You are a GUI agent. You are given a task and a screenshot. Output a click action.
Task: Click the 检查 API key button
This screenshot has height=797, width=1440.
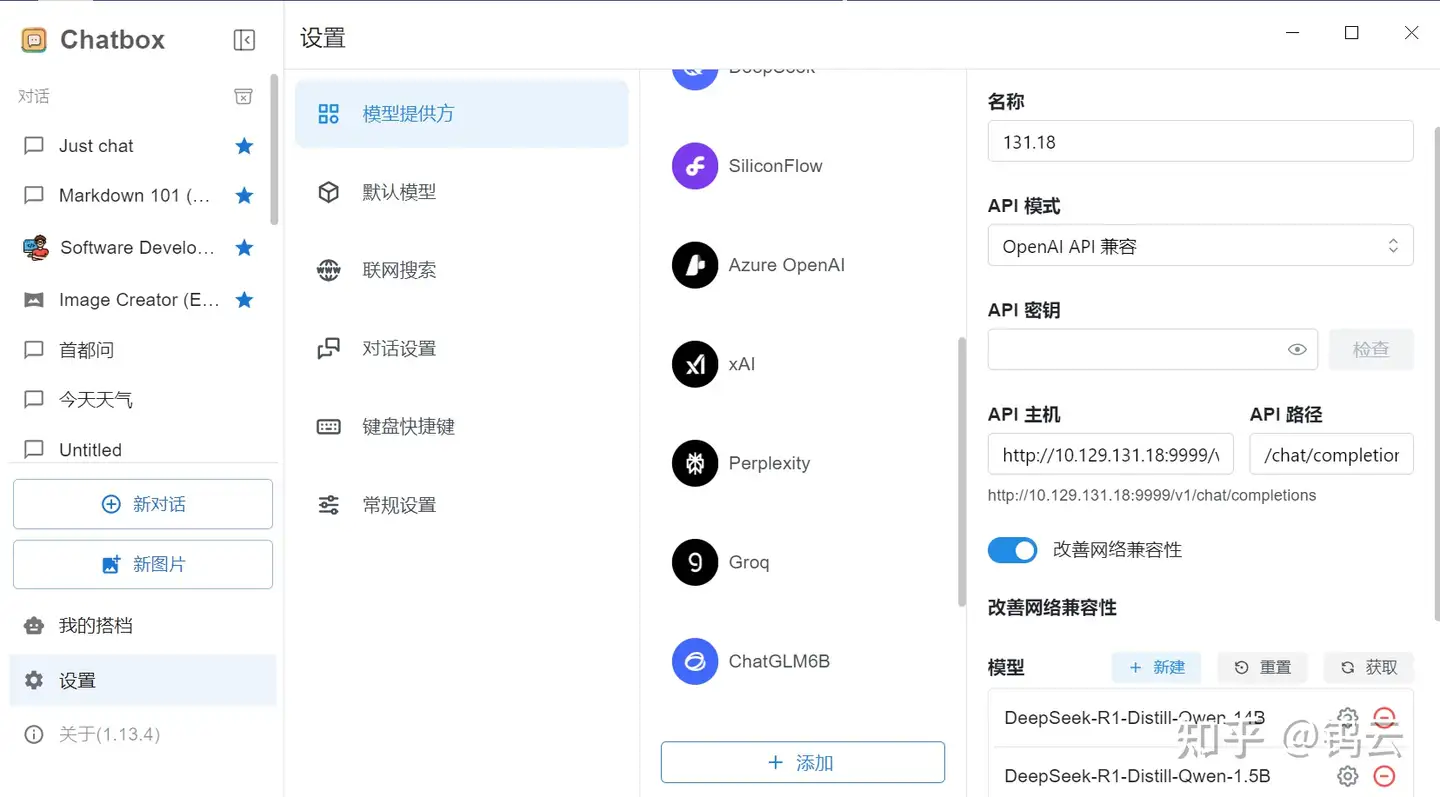[x=1370, y=350]
